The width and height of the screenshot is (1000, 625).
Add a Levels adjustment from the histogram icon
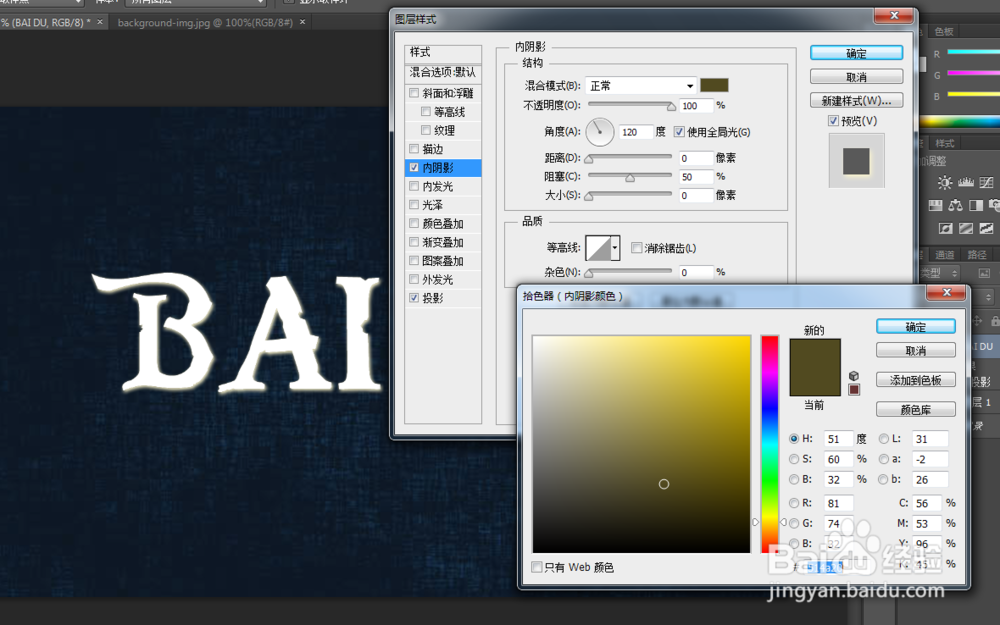[966, 183]
